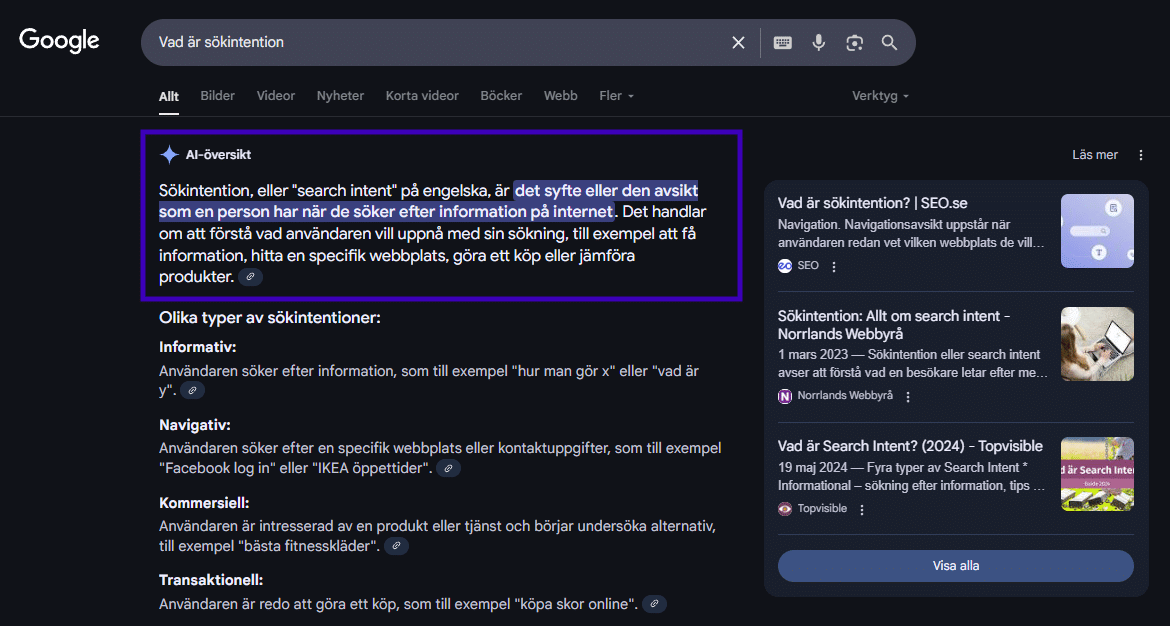1170x626 pixels.
Task: Open three-dot menu beside SEO source
Action: tap(834, 267)
